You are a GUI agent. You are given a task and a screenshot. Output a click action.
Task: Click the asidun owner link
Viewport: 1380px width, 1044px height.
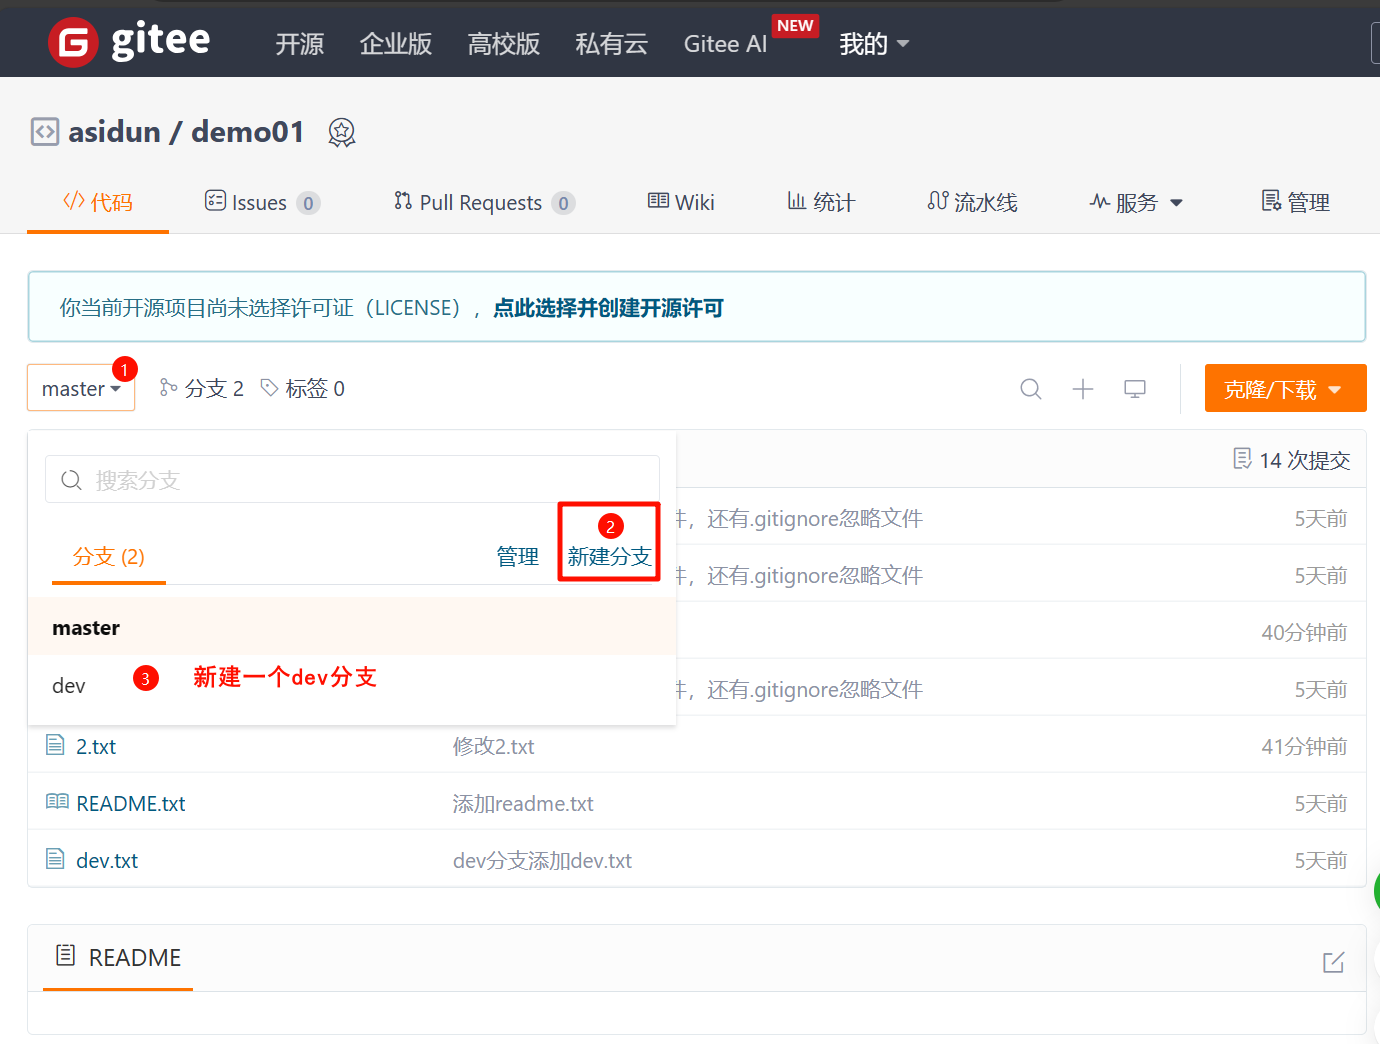pyautogui.click(x=114, y=132)
